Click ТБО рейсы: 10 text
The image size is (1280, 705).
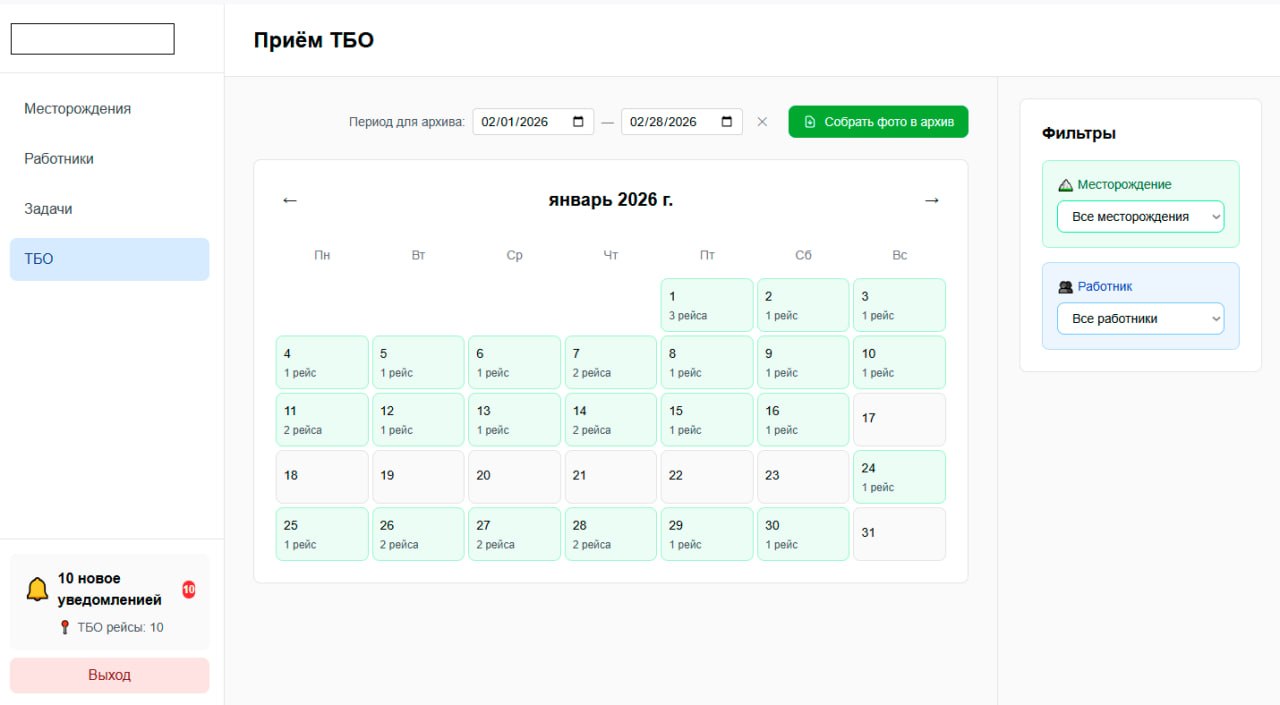click(x=120, y=628)
